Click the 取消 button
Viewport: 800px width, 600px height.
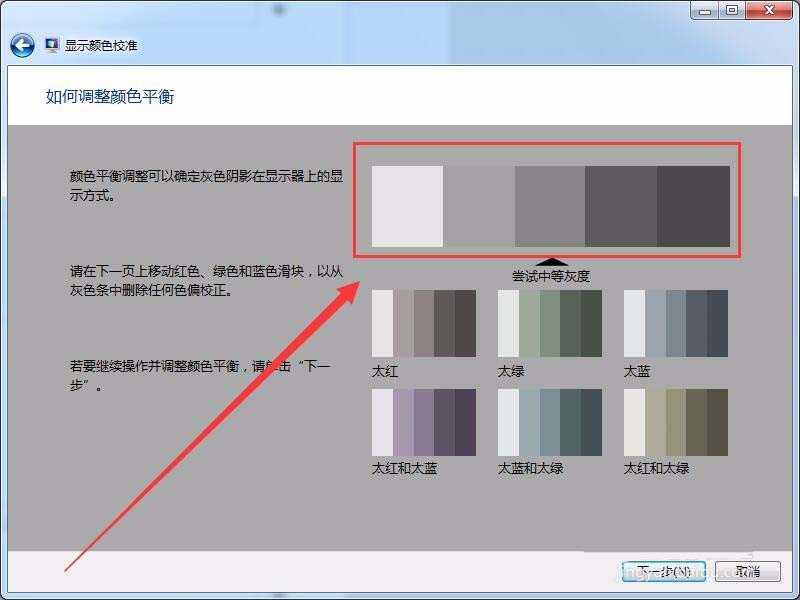(x=748, y=569)
